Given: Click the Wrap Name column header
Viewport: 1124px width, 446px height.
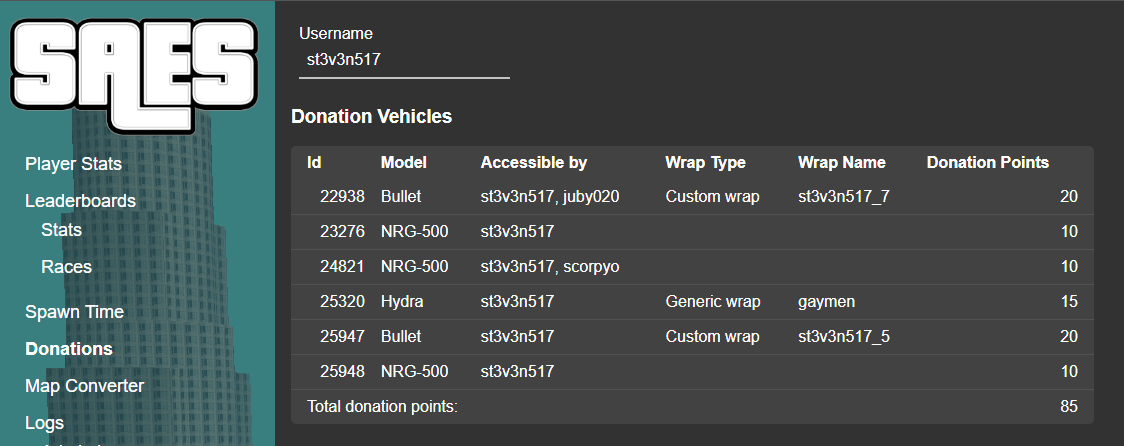Looking at the screenshot, I should point(841,162).
